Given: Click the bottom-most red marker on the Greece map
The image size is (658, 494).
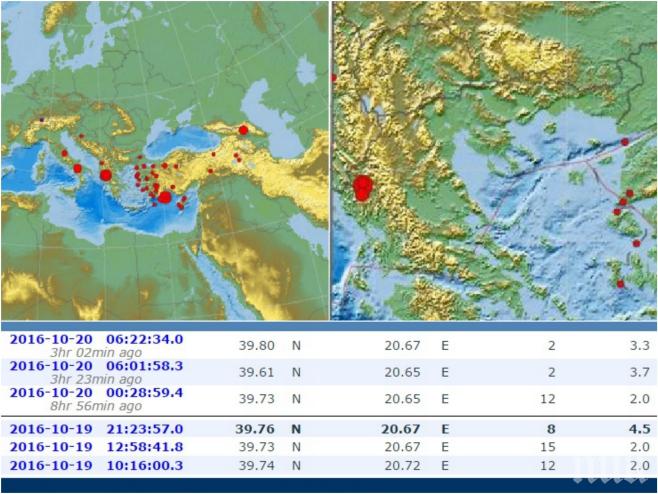Looking at the screenshot, I should click(620, 284).
